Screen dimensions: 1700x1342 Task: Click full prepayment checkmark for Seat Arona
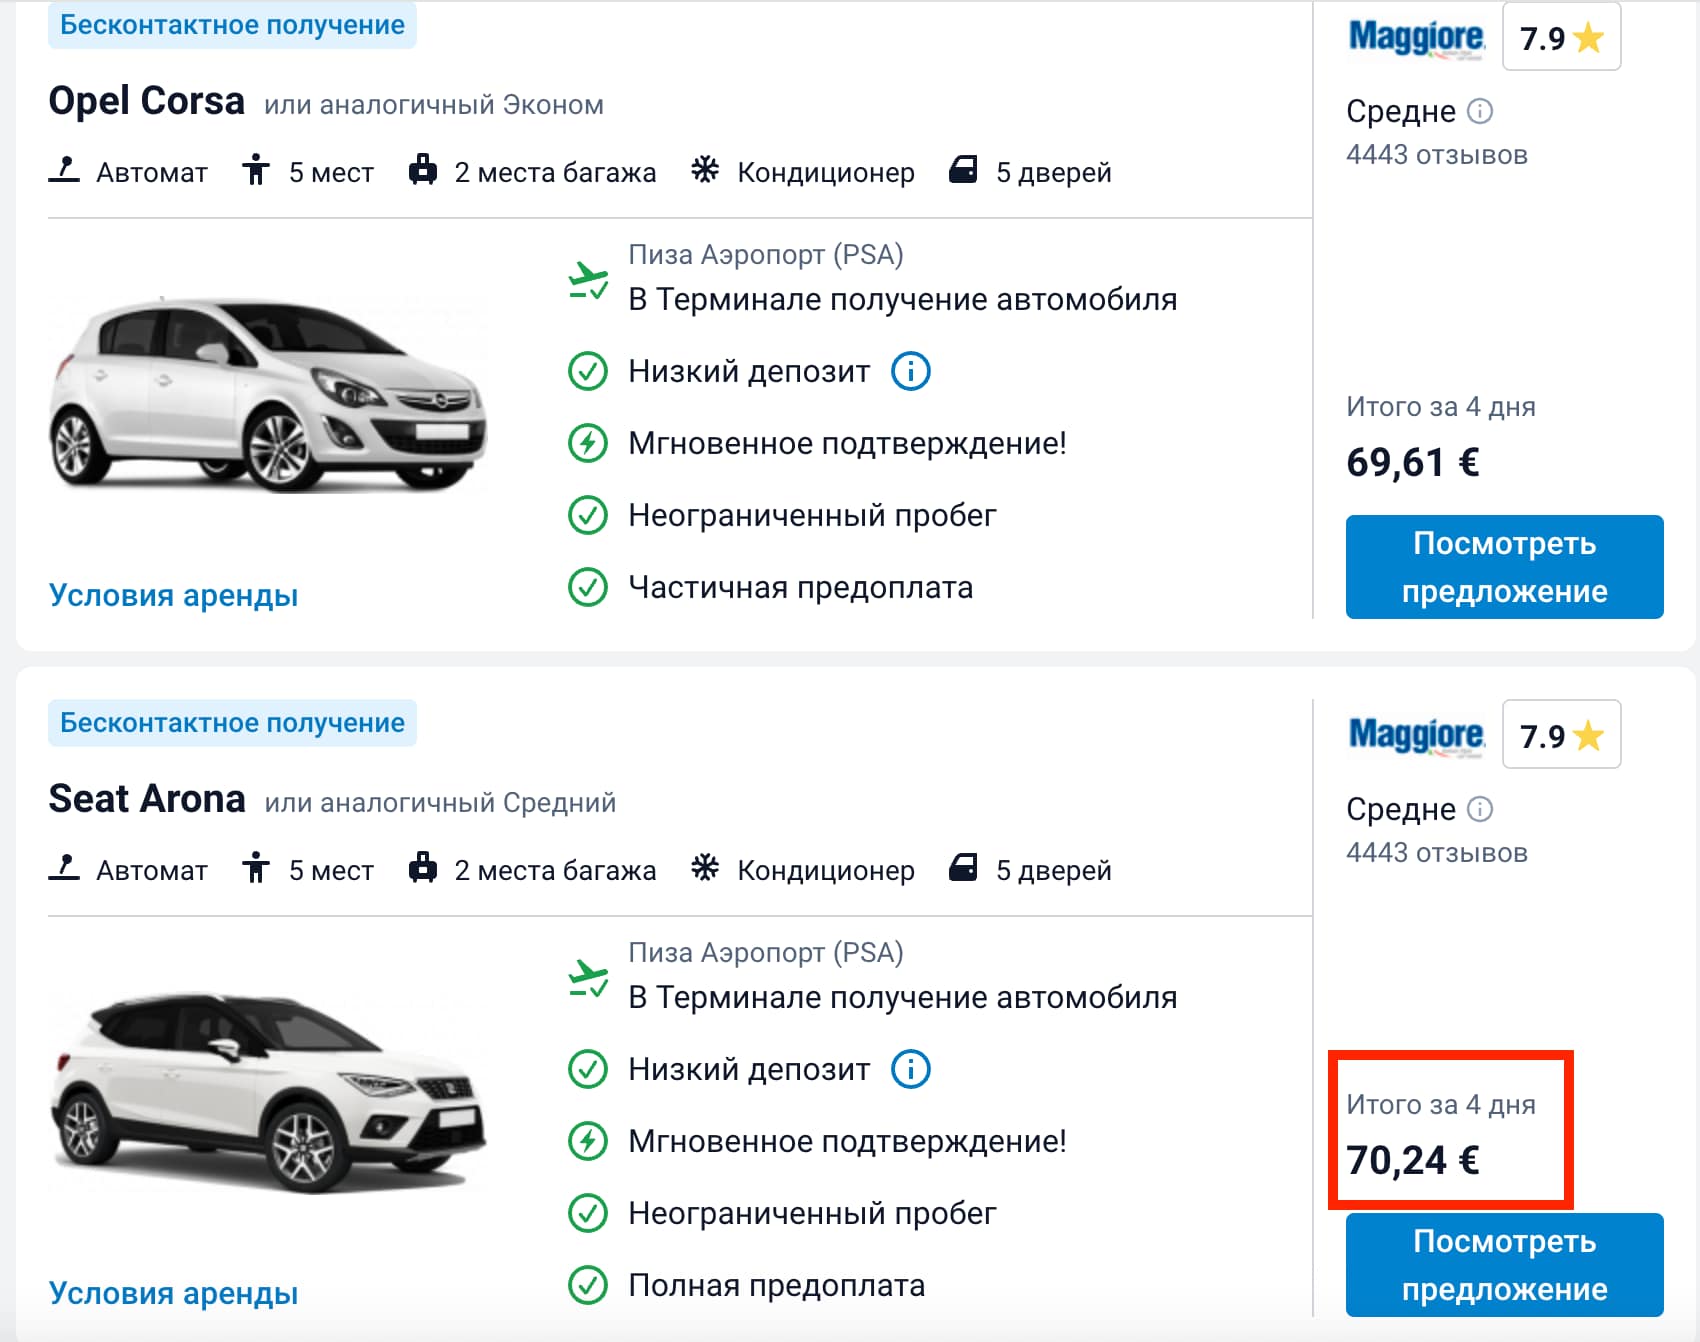pyautogui.click(x=588, y=1285)
